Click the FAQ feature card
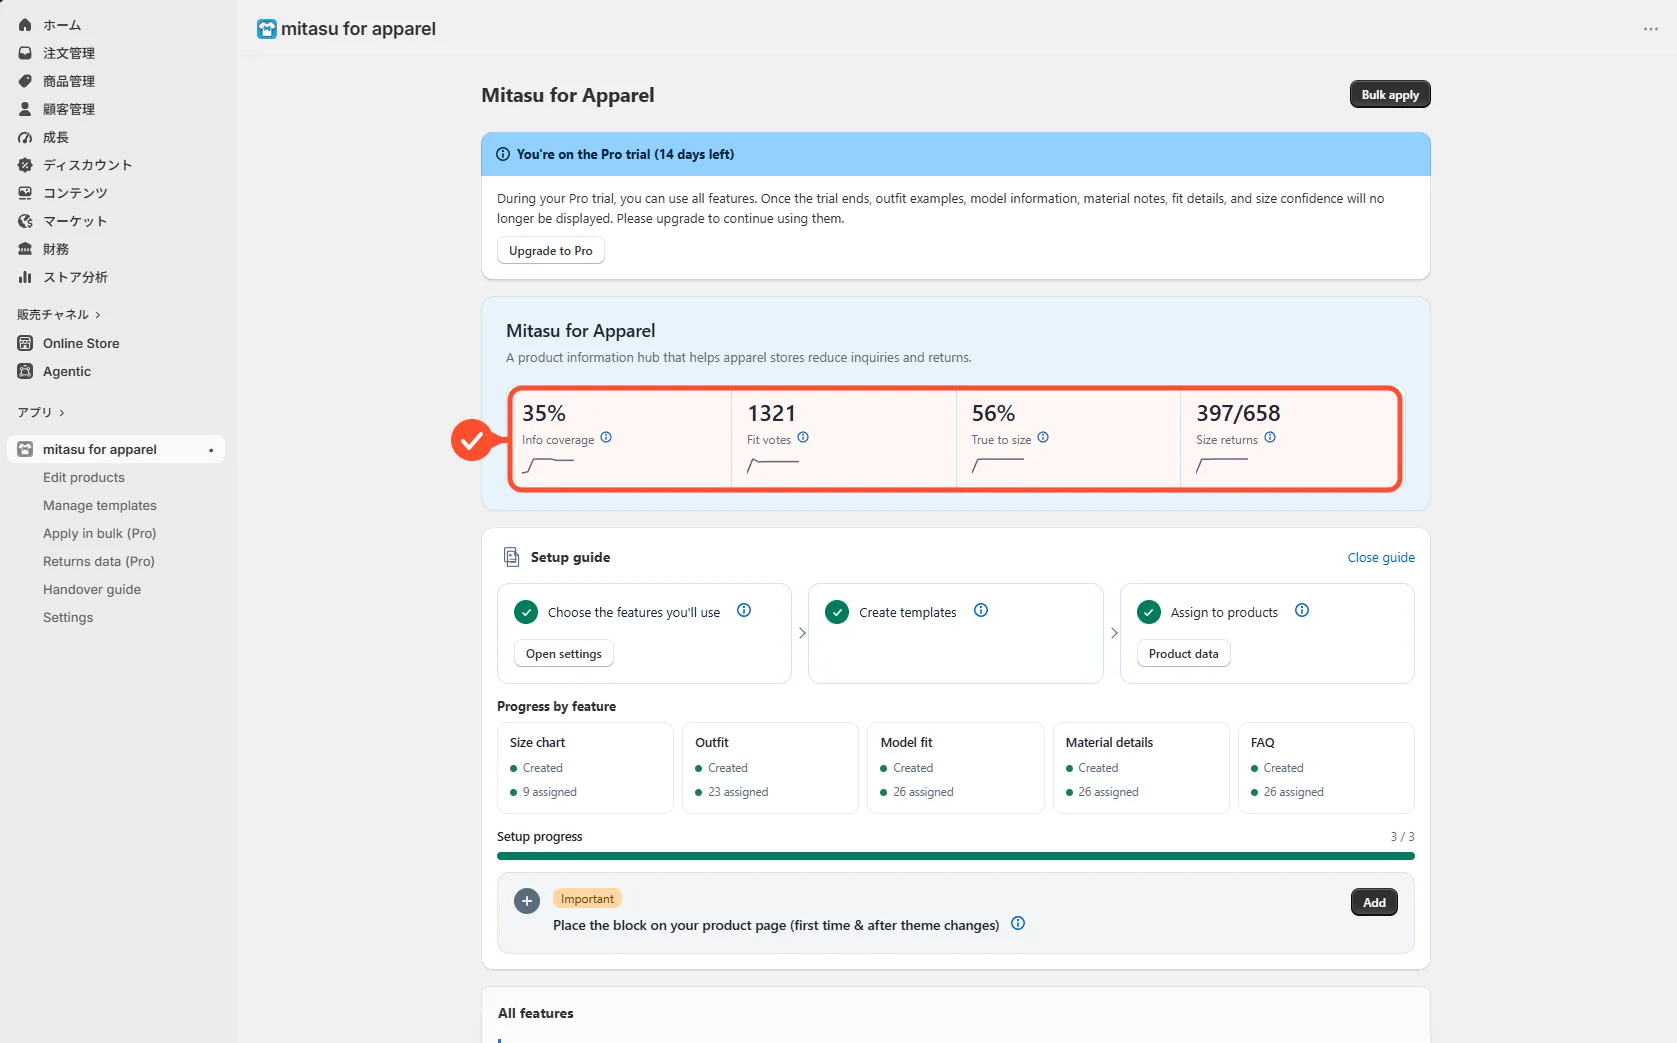This screenshot has width=1677, height=1043. (1326, 768)
